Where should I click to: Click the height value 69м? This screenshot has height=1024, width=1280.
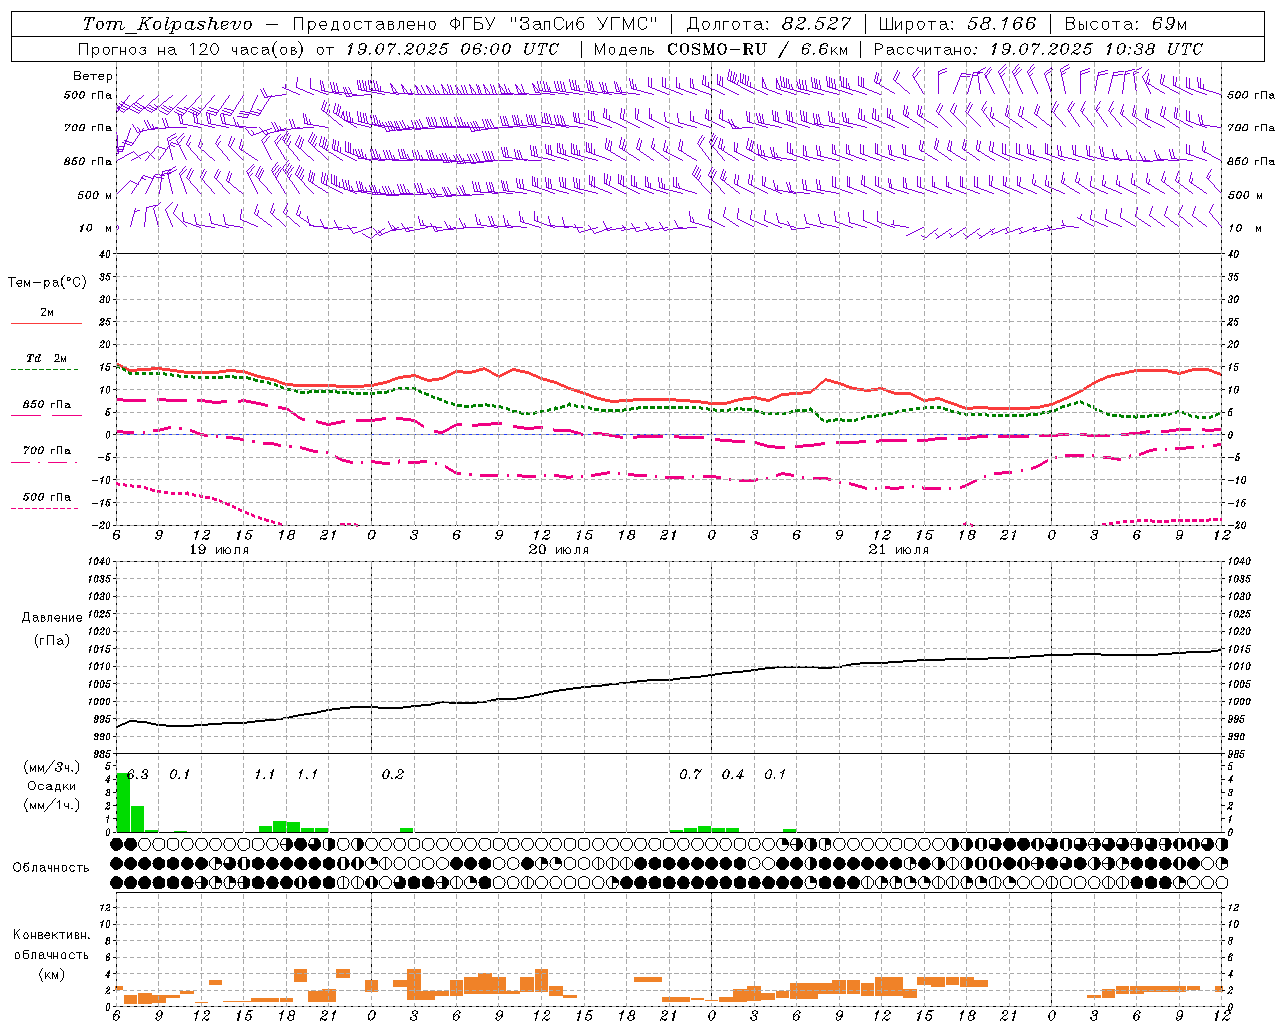[x=1169, y=24]
